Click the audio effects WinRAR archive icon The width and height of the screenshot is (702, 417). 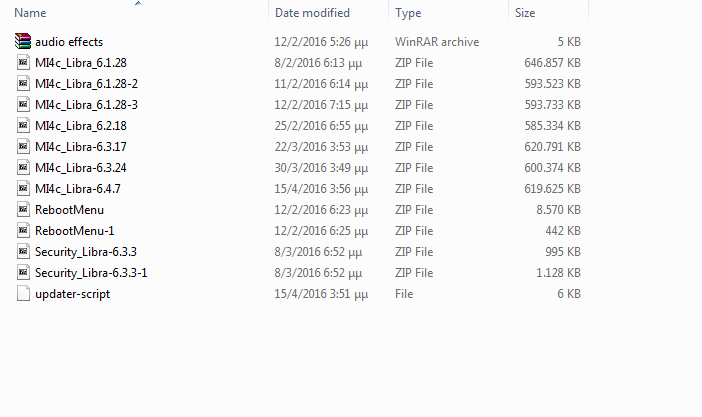pyautogui.click(x=24, y=42)
